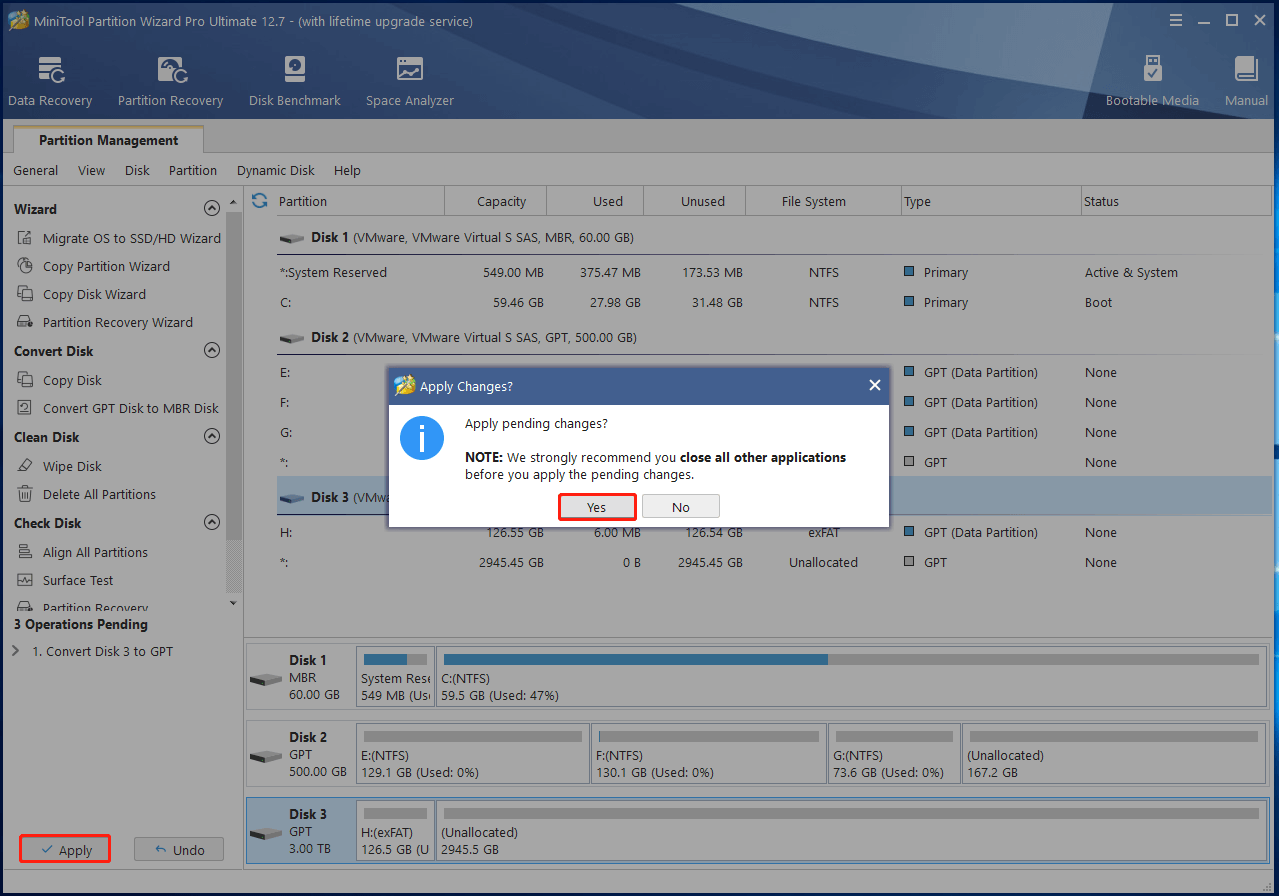The image size is (1279, 896).
Task: Open the Dynamic Disk menu
Action: pyautogui.click(x=275, y=170)
